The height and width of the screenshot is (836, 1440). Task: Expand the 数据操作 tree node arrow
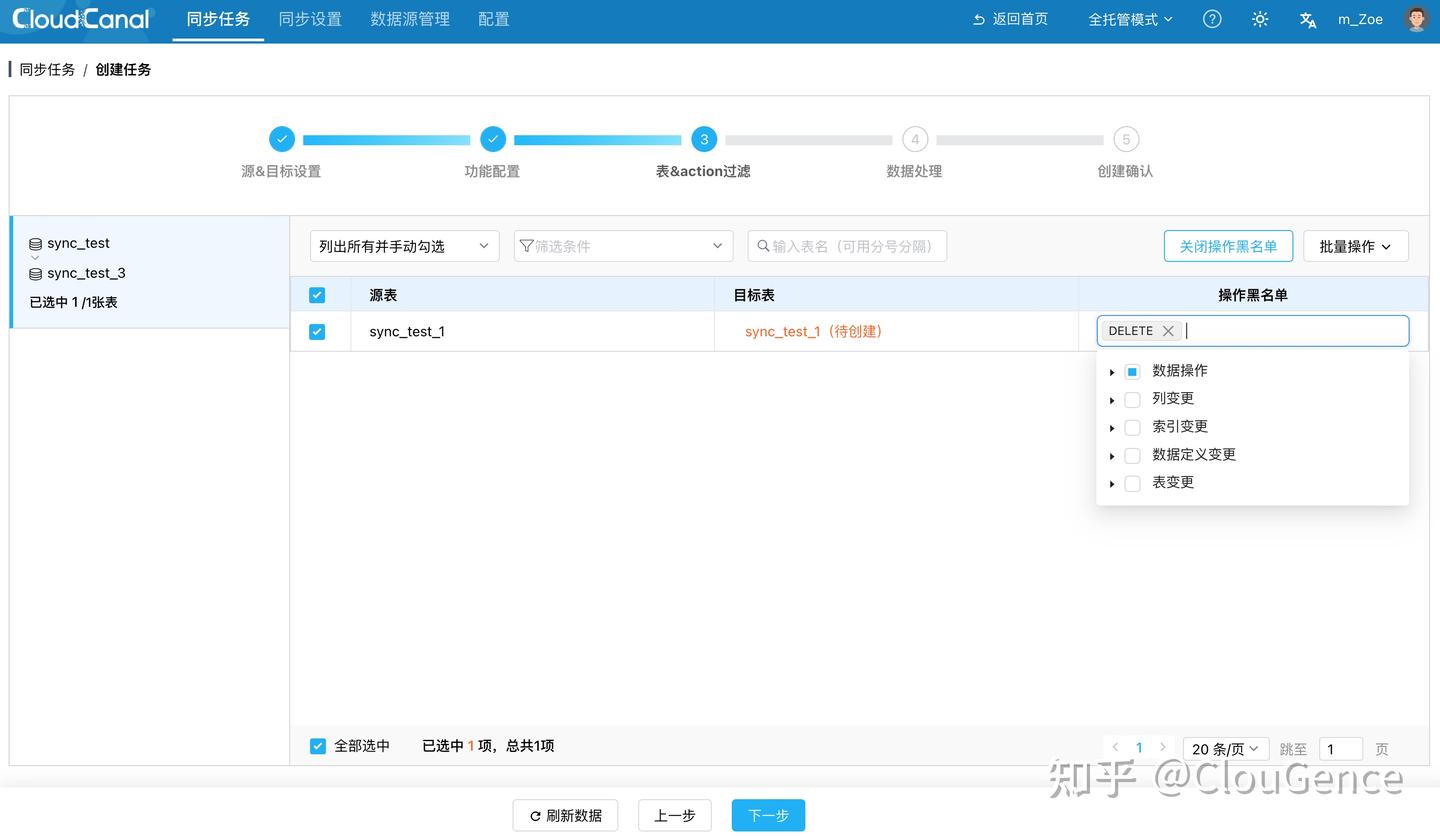[1112, 372]
